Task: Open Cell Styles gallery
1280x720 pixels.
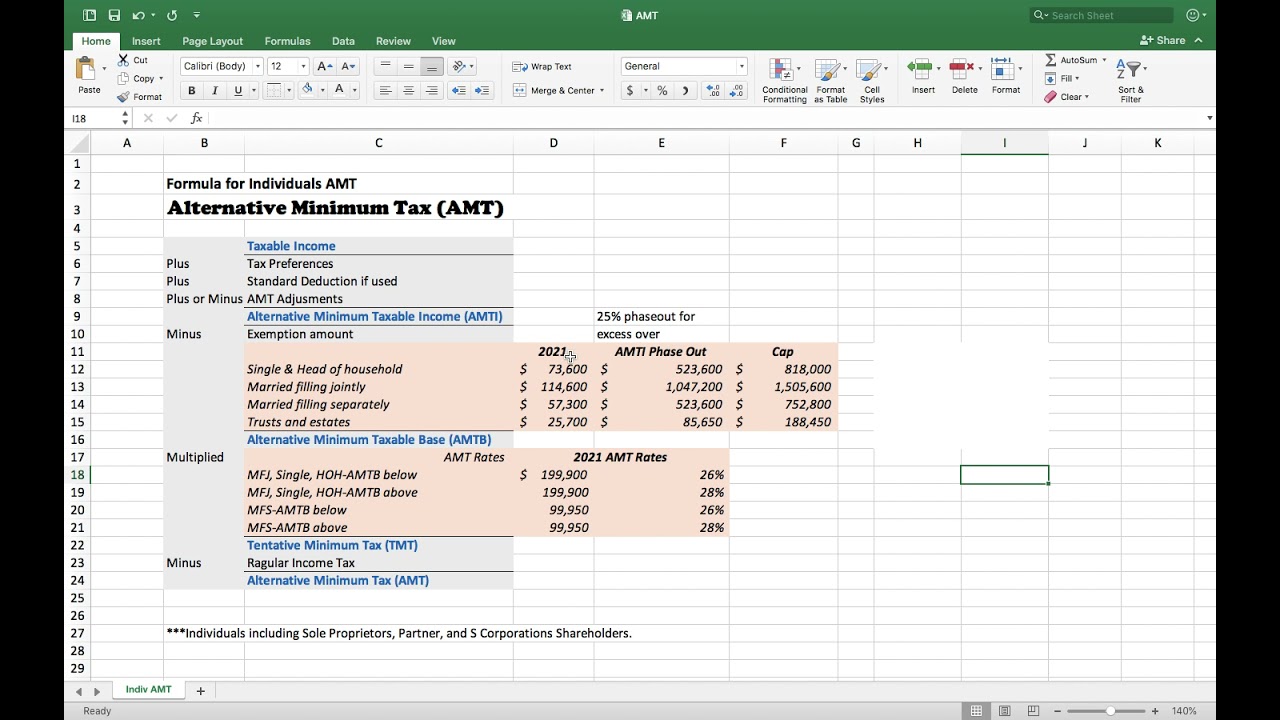Action: [872, 80]
